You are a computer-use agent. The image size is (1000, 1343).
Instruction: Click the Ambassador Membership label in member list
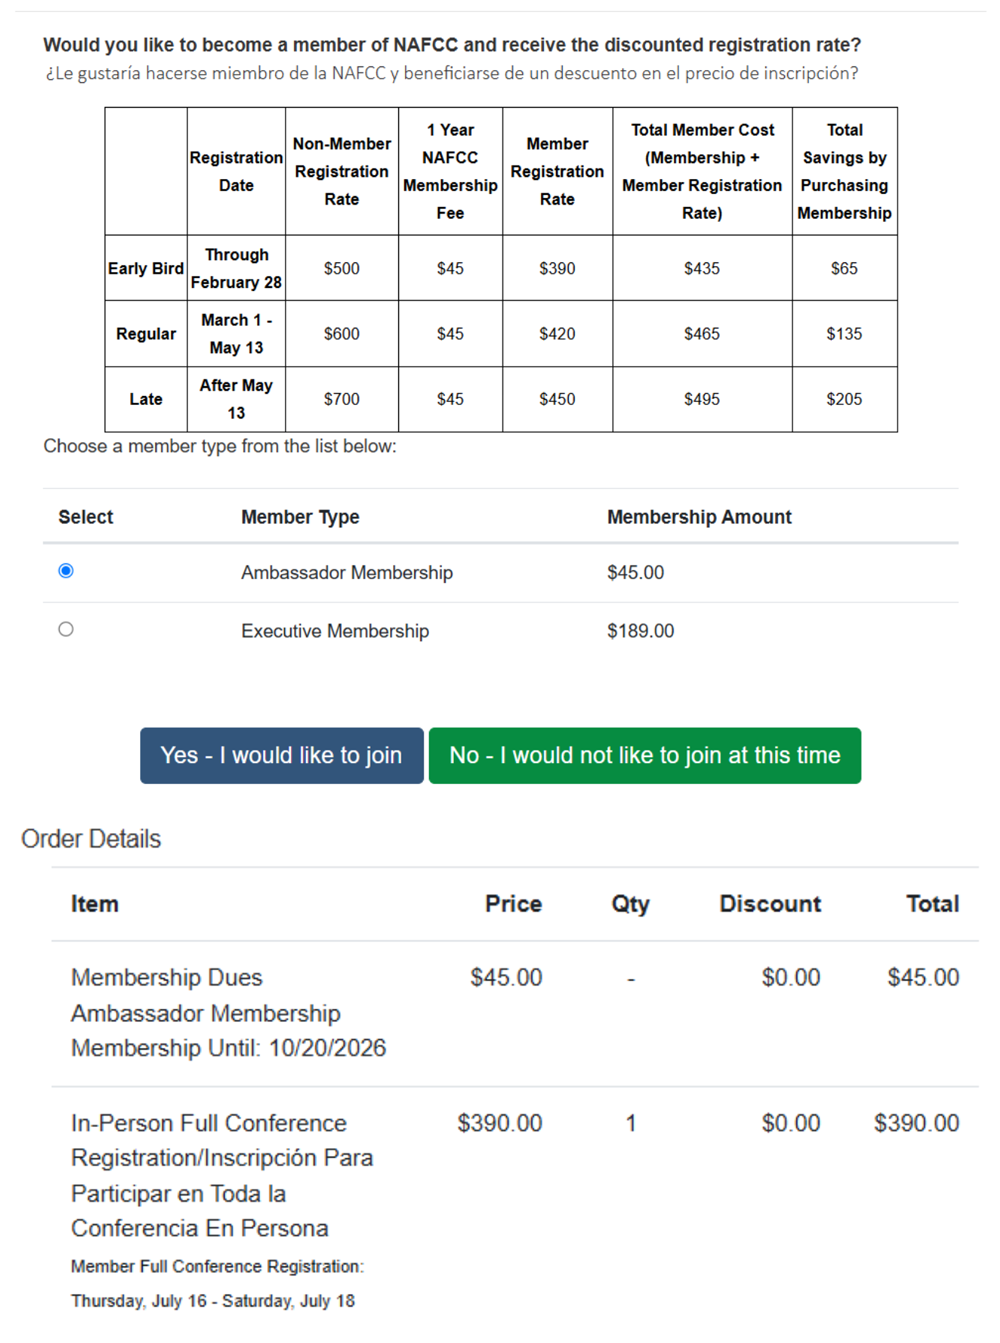(x=346, y=573)
